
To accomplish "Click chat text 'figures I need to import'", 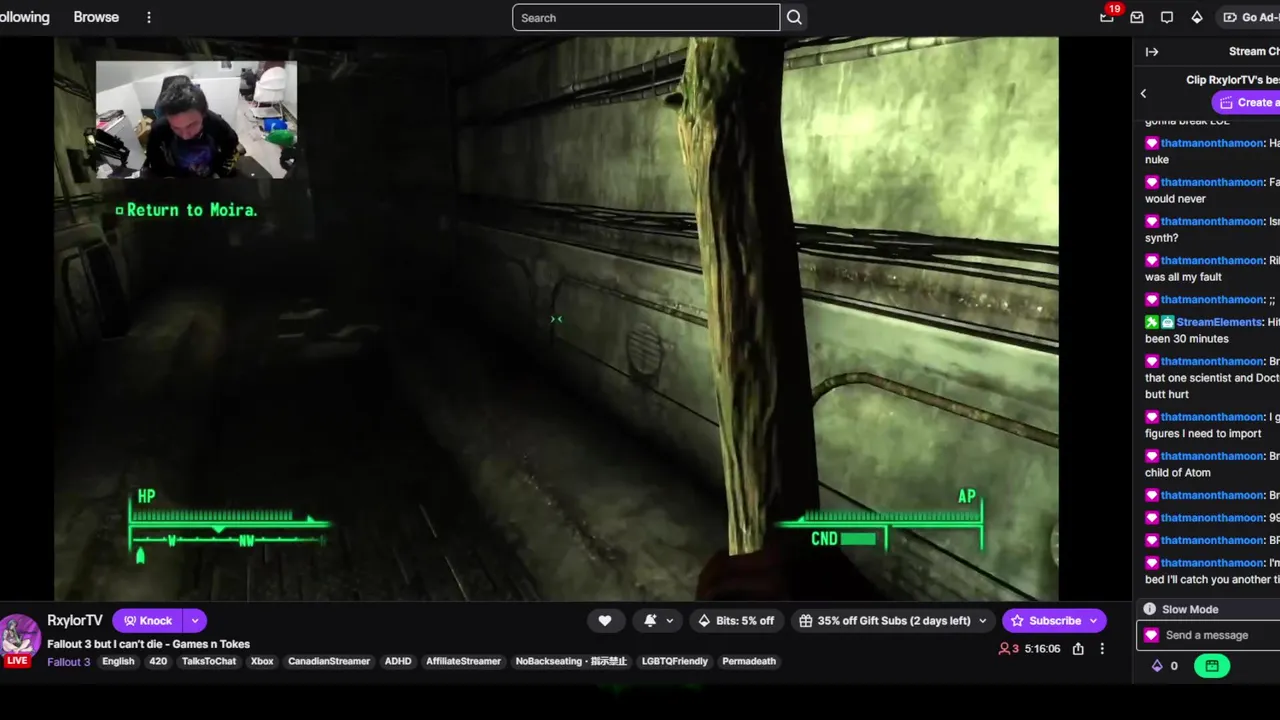I will coord(1203,433).
